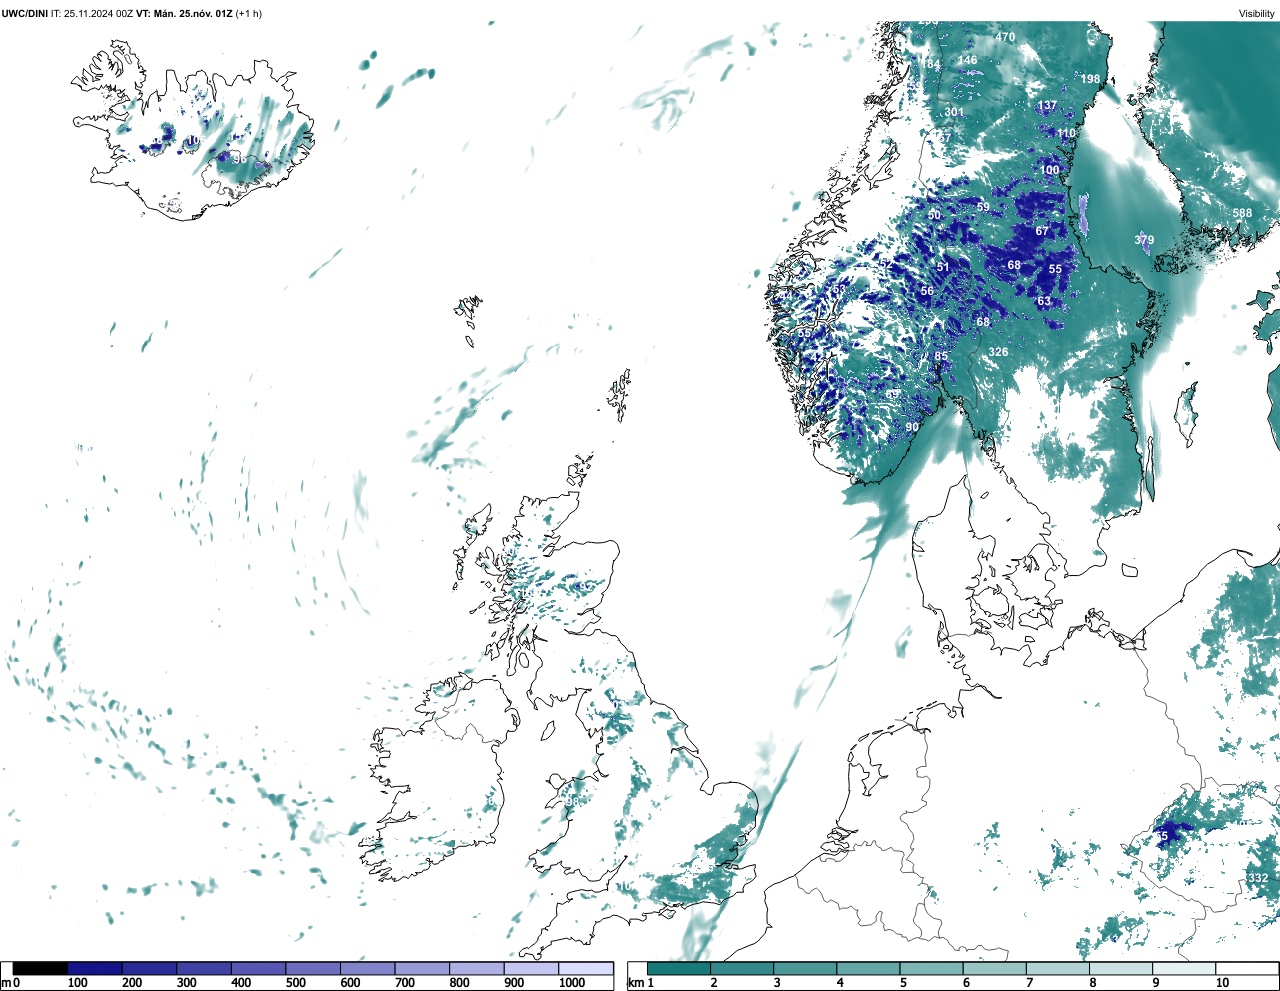Click the 63 visibility value on the map
The height and width of the screenshot is (991, 1280).
[1044, 301]
